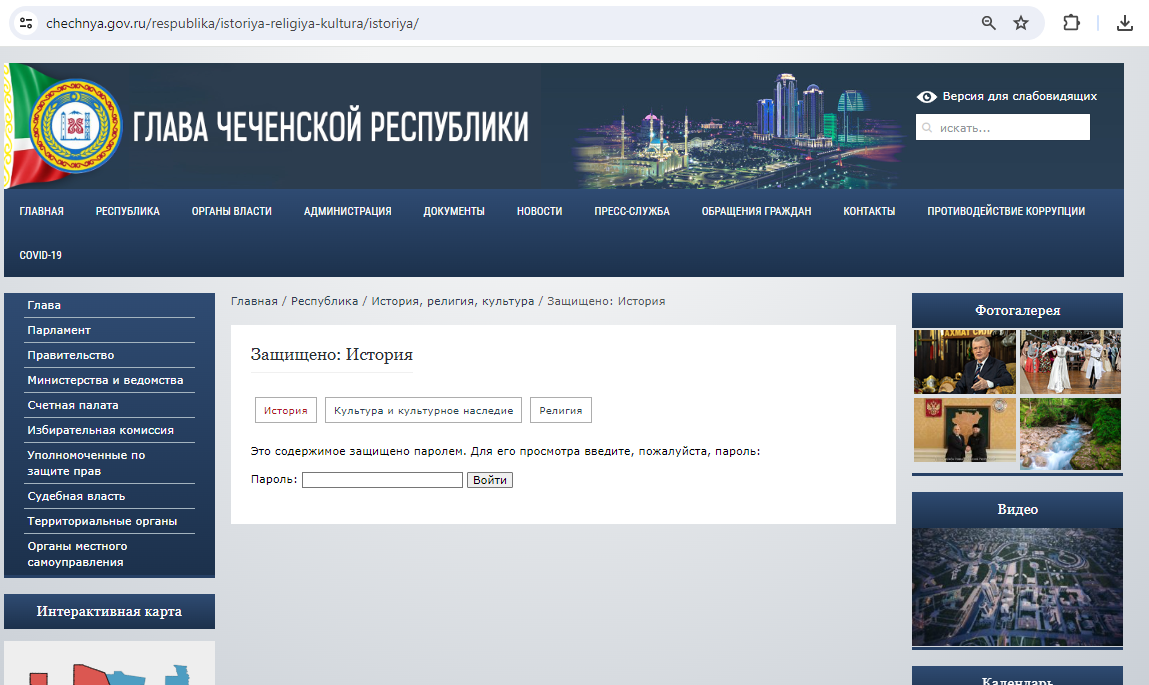This screenshot has width=1149, height=685.
Task: Click the bookmark star in the address bar
Action: 1021,22
